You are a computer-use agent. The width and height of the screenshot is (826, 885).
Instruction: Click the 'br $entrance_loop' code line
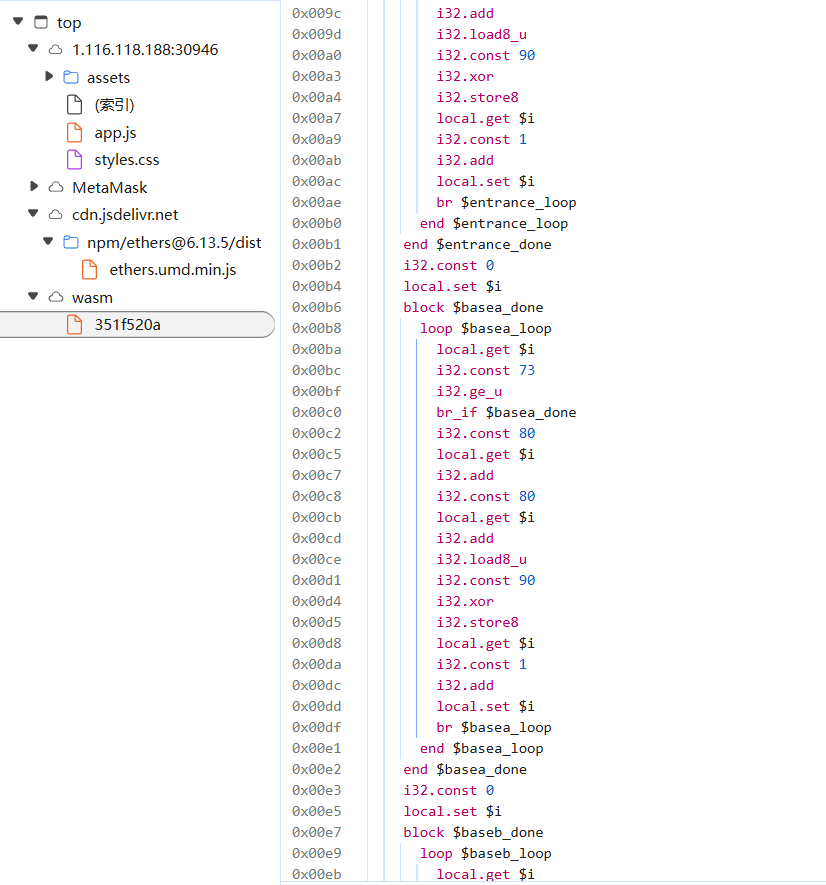(x=506, y=202)
